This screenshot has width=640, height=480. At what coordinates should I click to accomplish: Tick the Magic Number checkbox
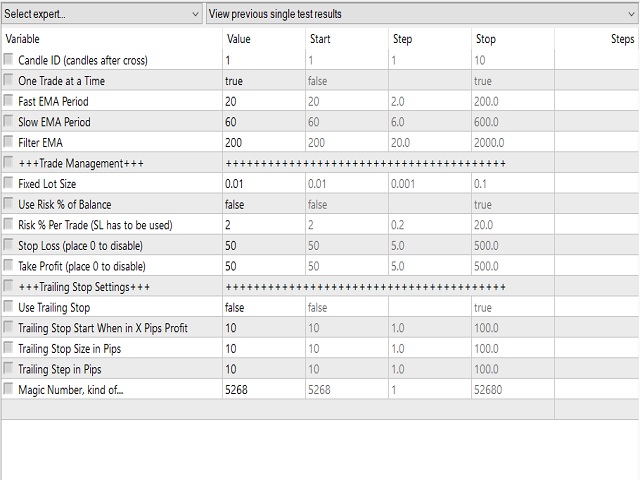click(x=8, y=389)
